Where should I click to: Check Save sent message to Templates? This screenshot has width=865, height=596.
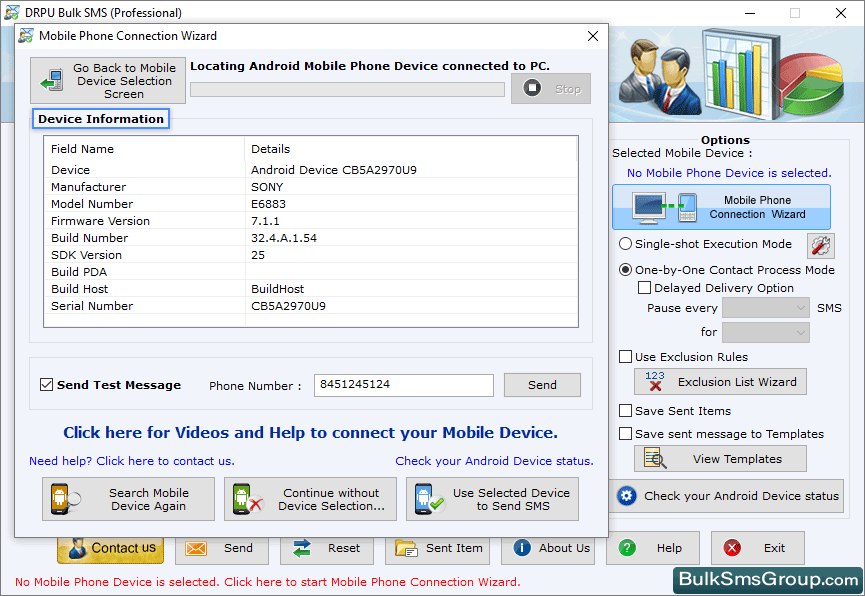625,434
